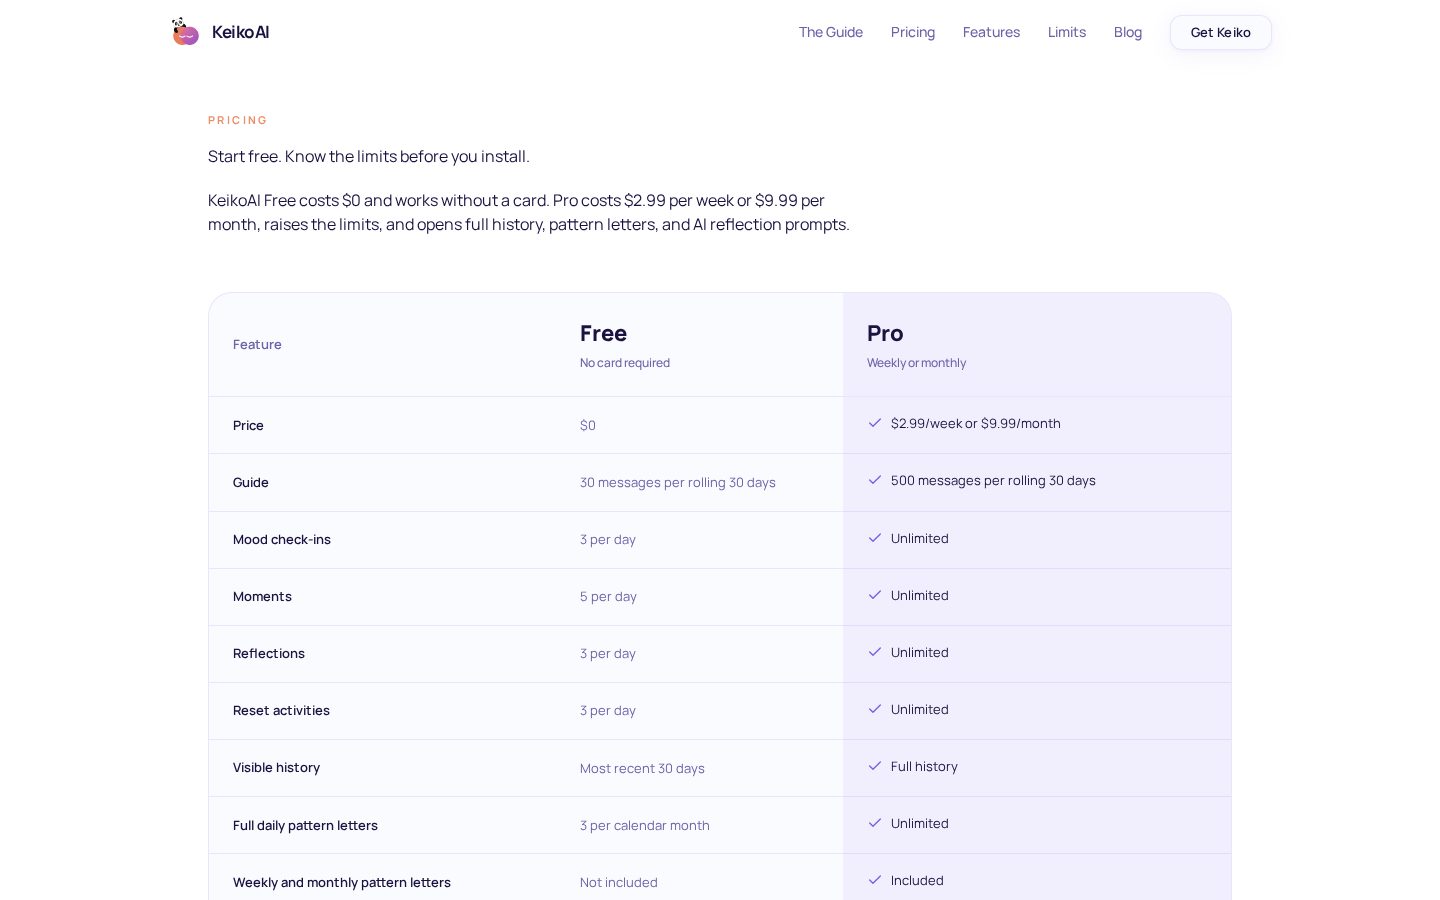Open the Limits navigation link

pyautogui.click(x=1067, y=32)
